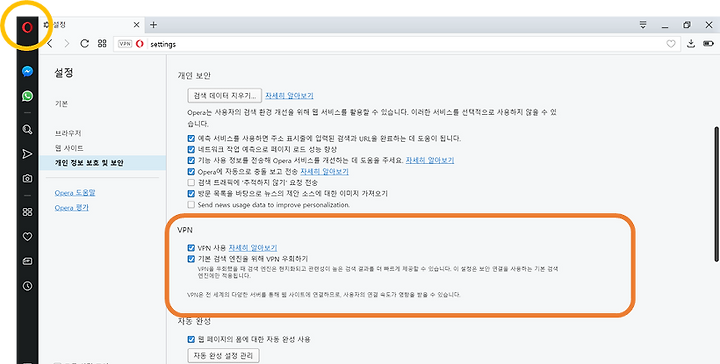Toggle 기능 사용 정보 전송 checkbox
This screenshot has height=364, width=720.
(x=191, y=160)
